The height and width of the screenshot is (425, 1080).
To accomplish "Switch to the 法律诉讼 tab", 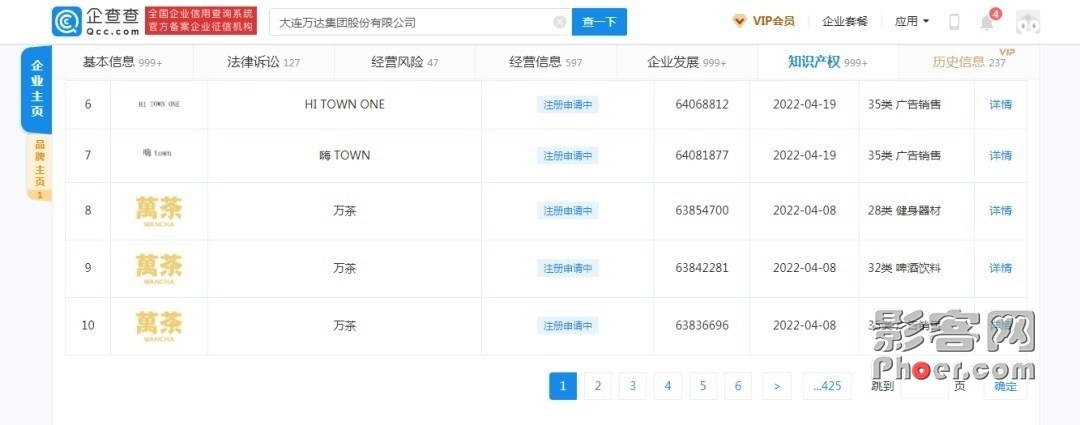I will (x=264, y=62).
